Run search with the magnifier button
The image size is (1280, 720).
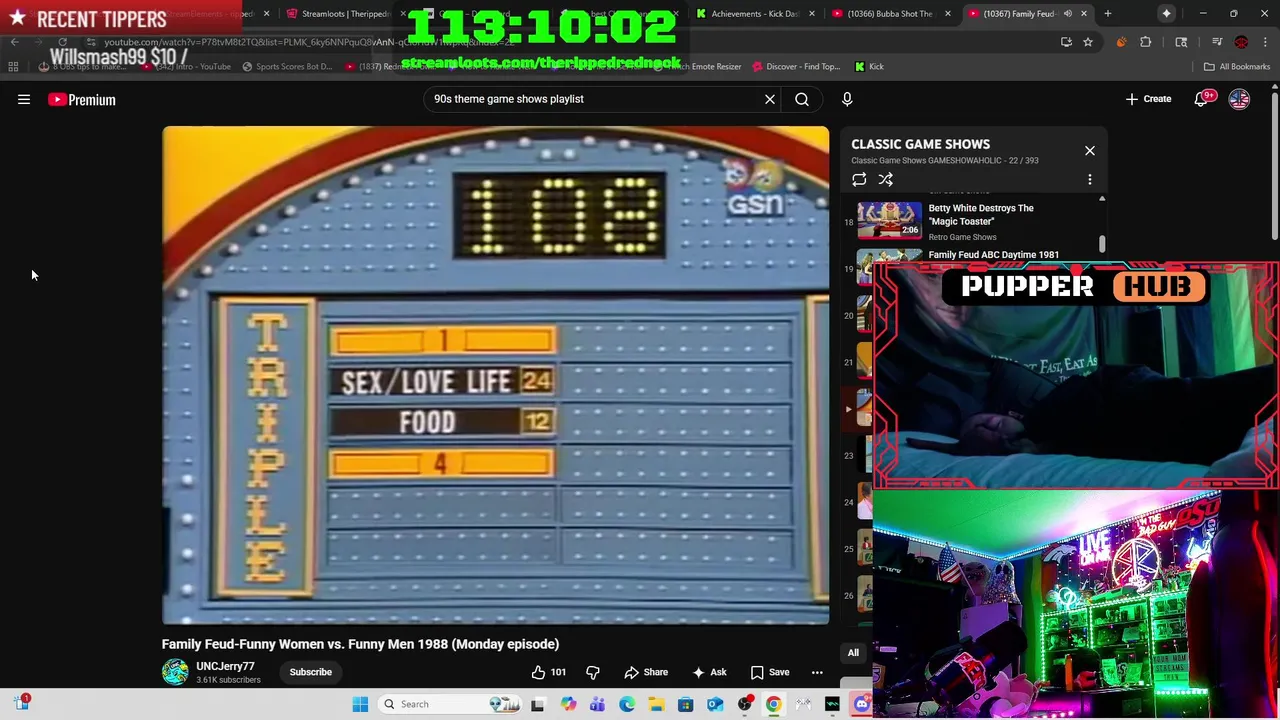click(x=802, y=99)
